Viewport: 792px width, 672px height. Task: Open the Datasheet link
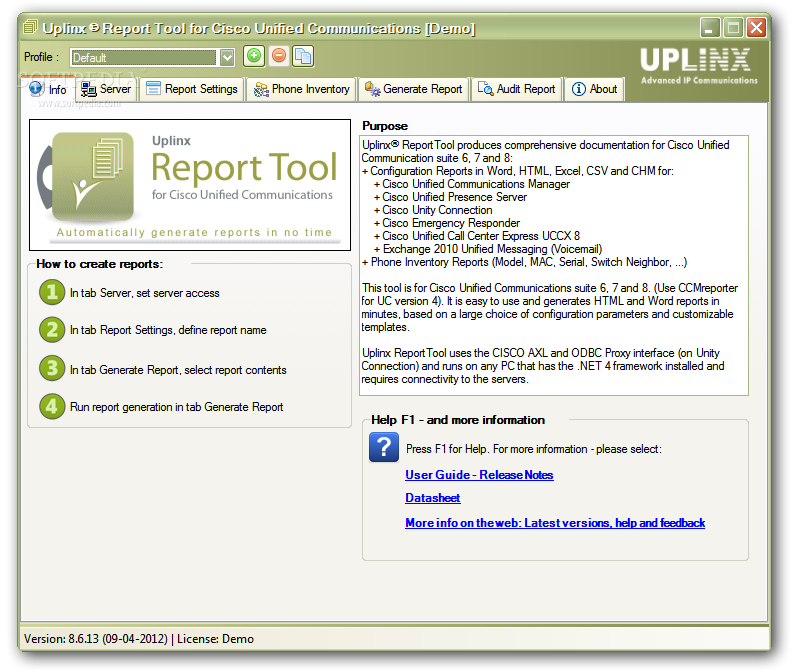[x=432, y=498]
